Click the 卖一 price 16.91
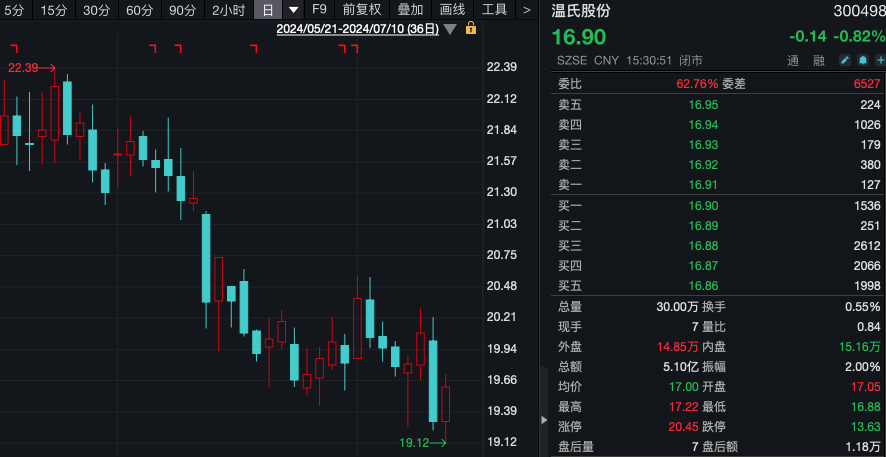The width and height of the screenshot is (886, 457). (x=703, y=185)
